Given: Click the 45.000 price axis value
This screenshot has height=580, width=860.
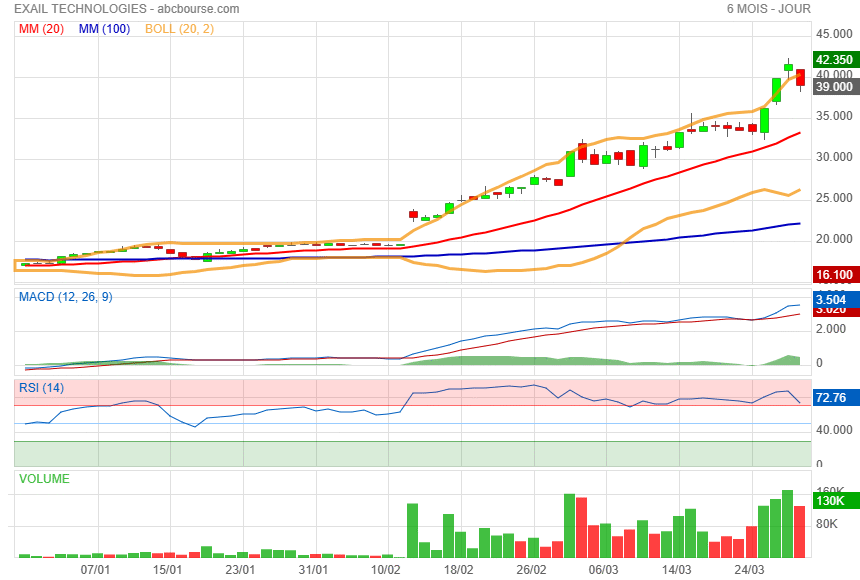Looking at the screenshot, I should (834, 34).
